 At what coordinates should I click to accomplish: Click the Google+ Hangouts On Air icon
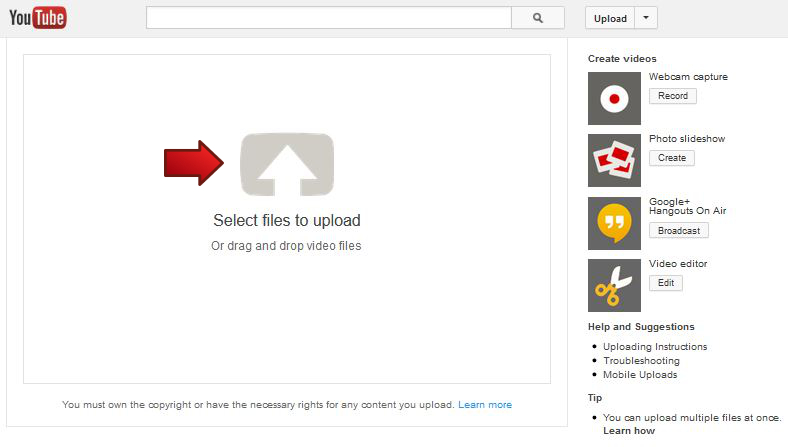click(614, 223)
